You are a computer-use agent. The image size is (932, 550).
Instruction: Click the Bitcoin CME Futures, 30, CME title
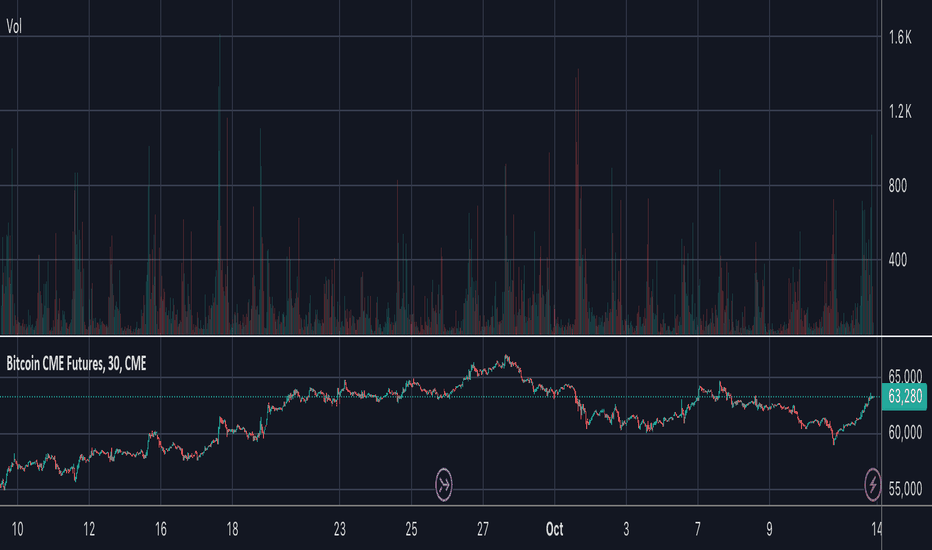tap(76, 364)
